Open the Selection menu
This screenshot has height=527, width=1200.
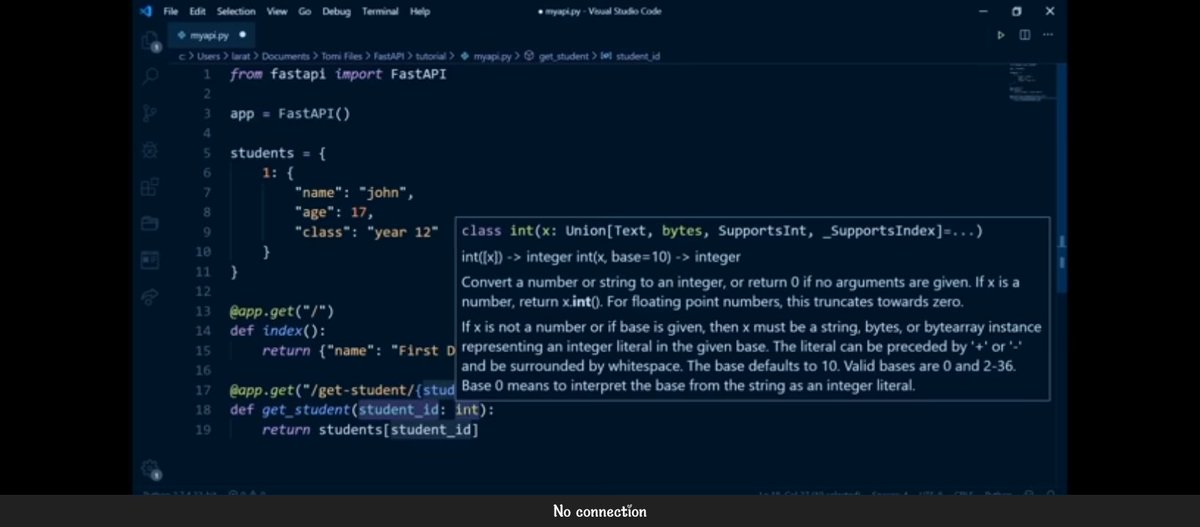[x=236, y=11]
